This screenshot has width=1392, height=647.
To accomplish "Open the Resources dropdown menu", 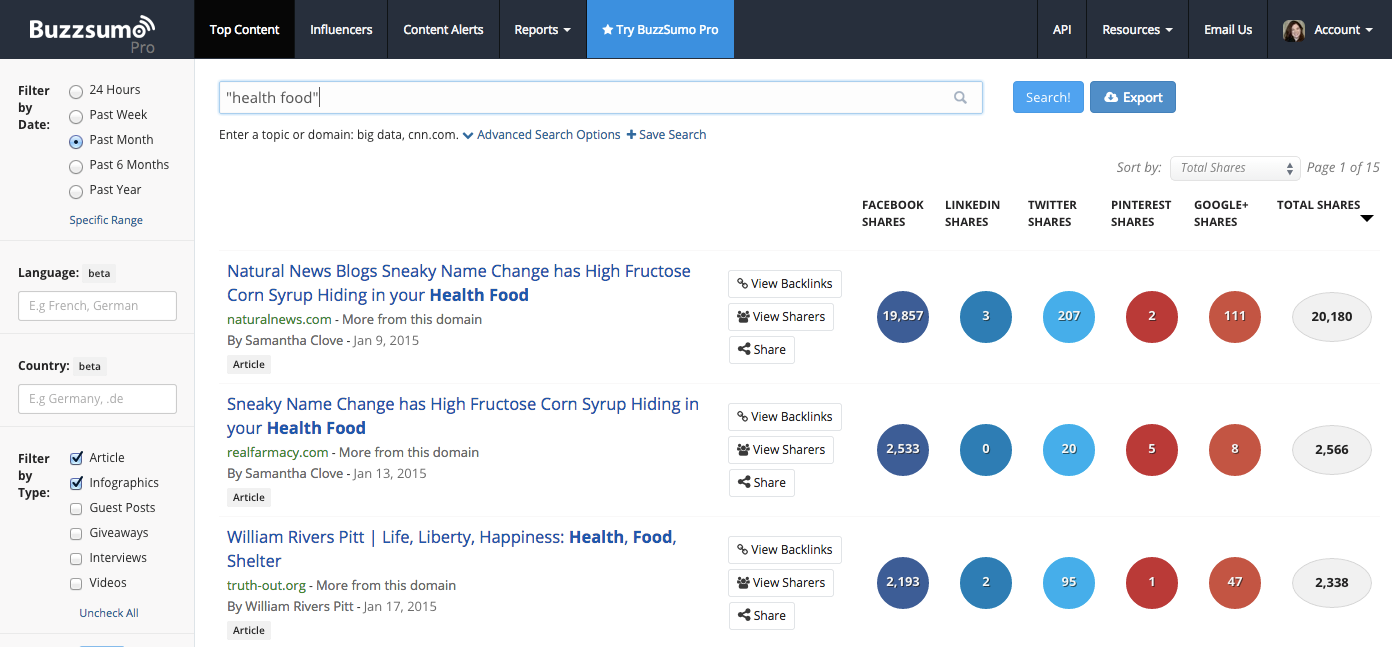I will pos(1137,30).
